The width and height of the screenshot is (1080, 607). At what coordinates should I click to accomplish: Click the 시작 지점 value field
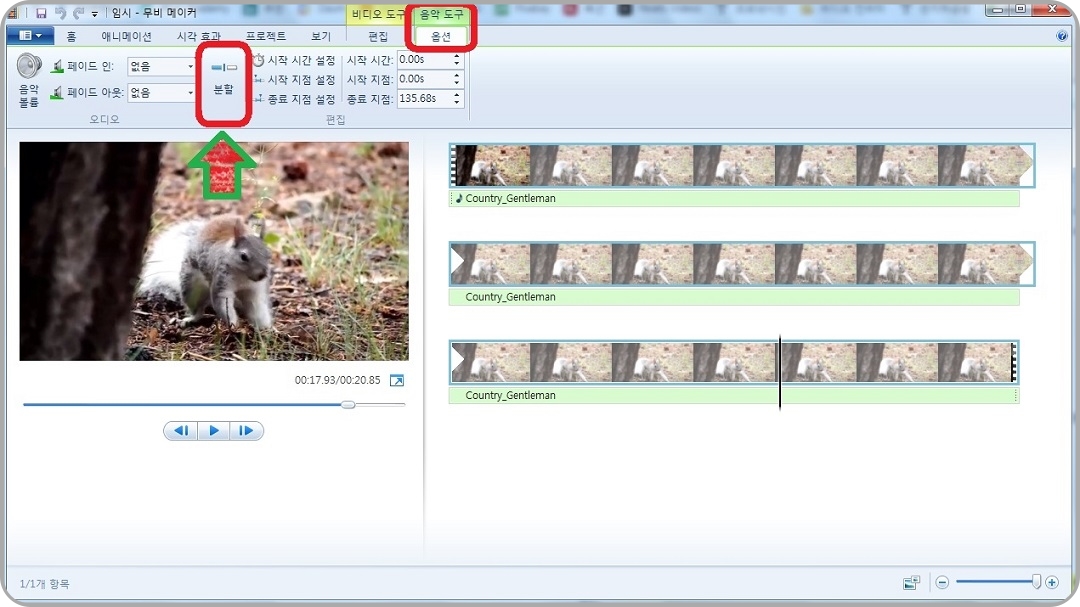[x=424, y=79]
